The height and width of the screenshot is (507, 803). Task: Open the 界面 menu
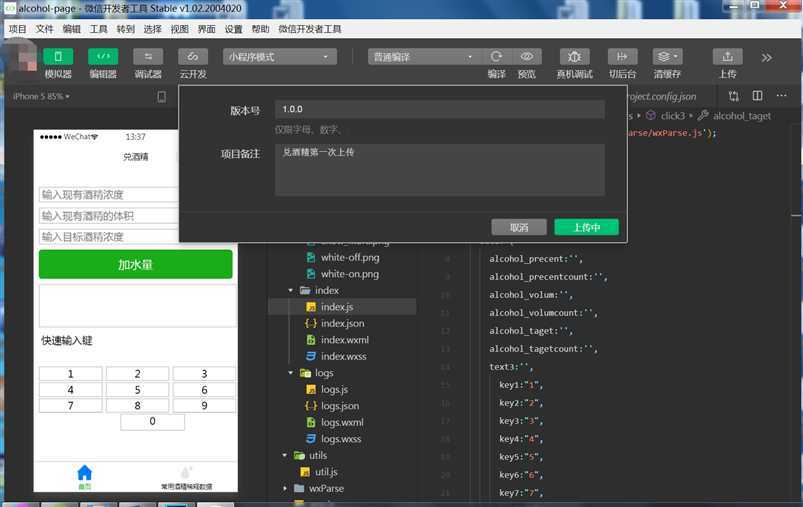pyautogui.click(x=206, y=29)
